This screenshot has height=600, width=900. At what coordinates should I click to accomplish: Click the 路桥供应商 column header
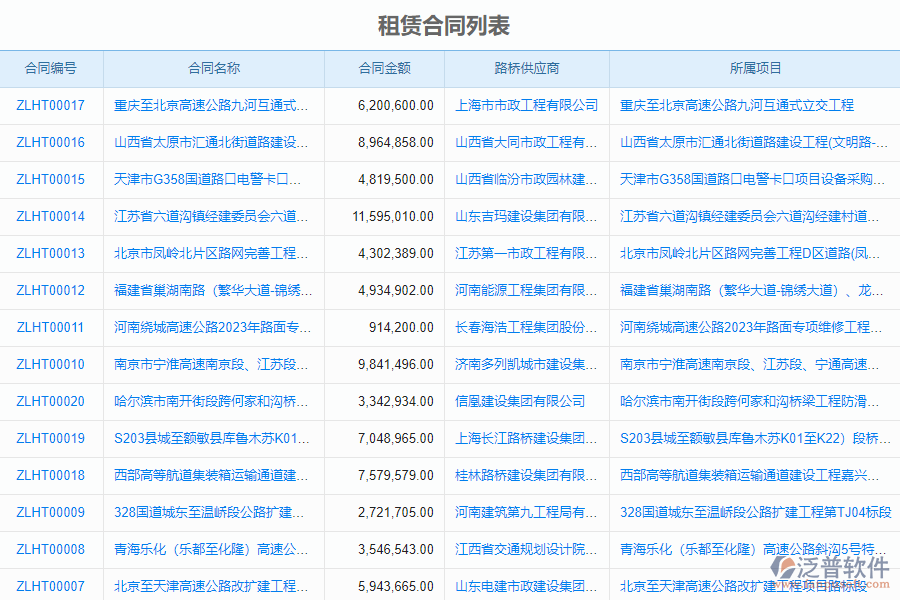(528, 68)
